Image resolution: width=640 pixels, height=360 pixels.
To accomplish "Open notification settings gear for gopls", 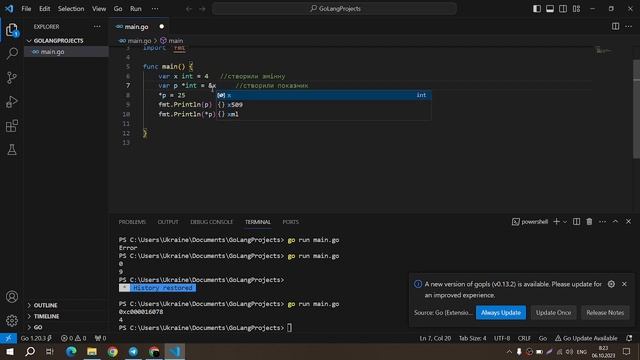I will pyautogui.click(x=611, y=284).
